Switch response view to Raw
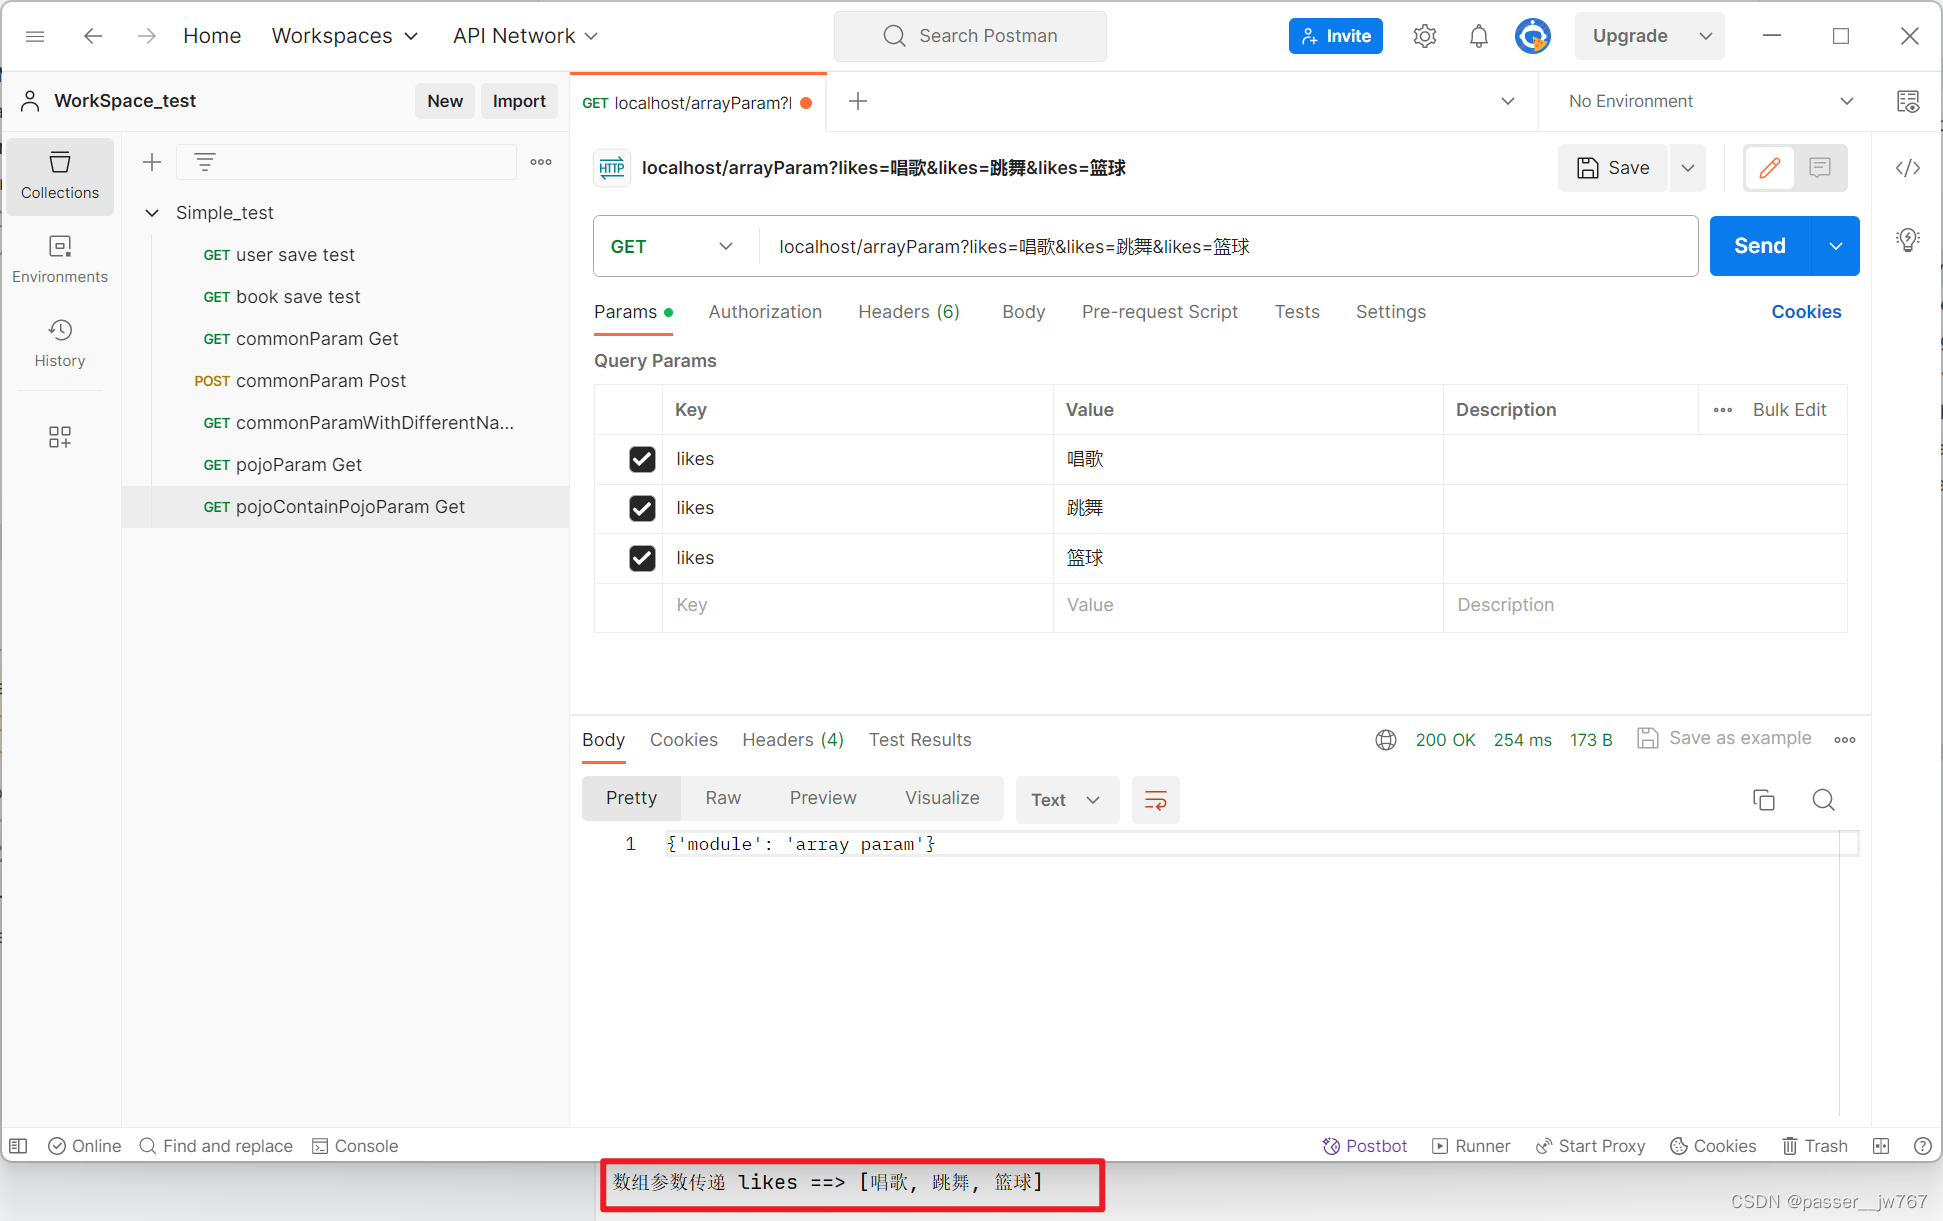1943x1221 pixels. click(x=723, y=798)
